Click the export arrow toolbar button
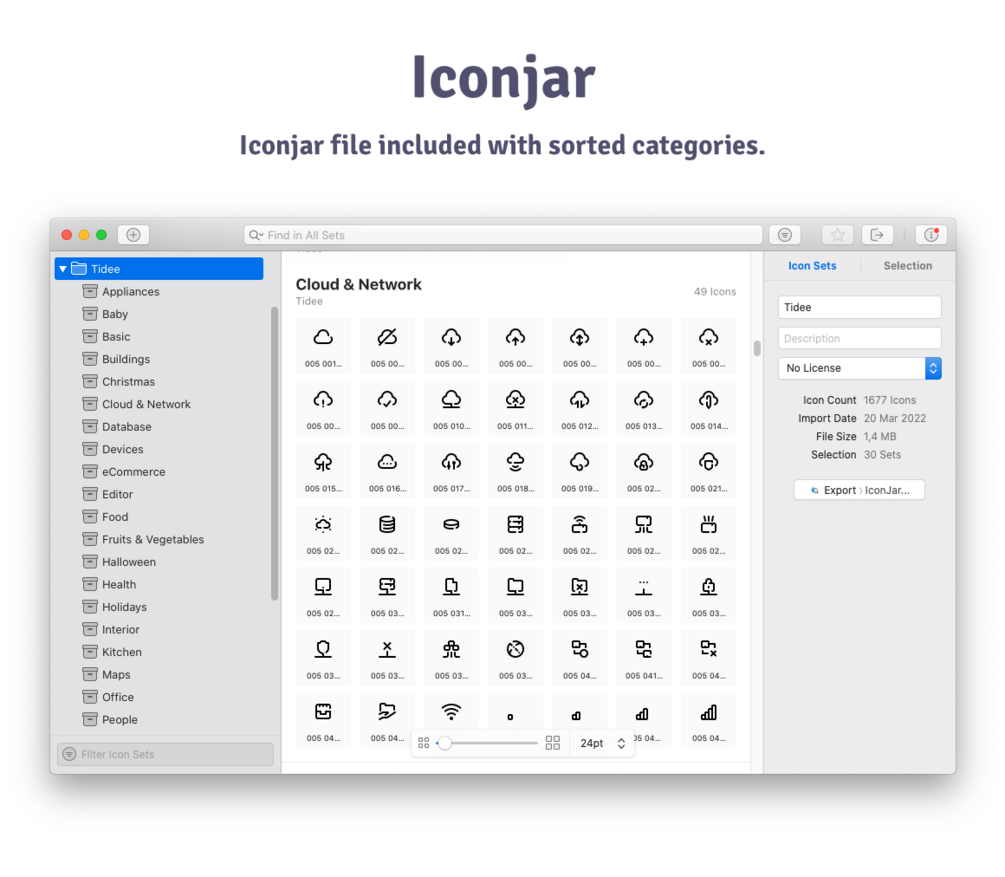The image size is (1005, 877). (877, 235)
